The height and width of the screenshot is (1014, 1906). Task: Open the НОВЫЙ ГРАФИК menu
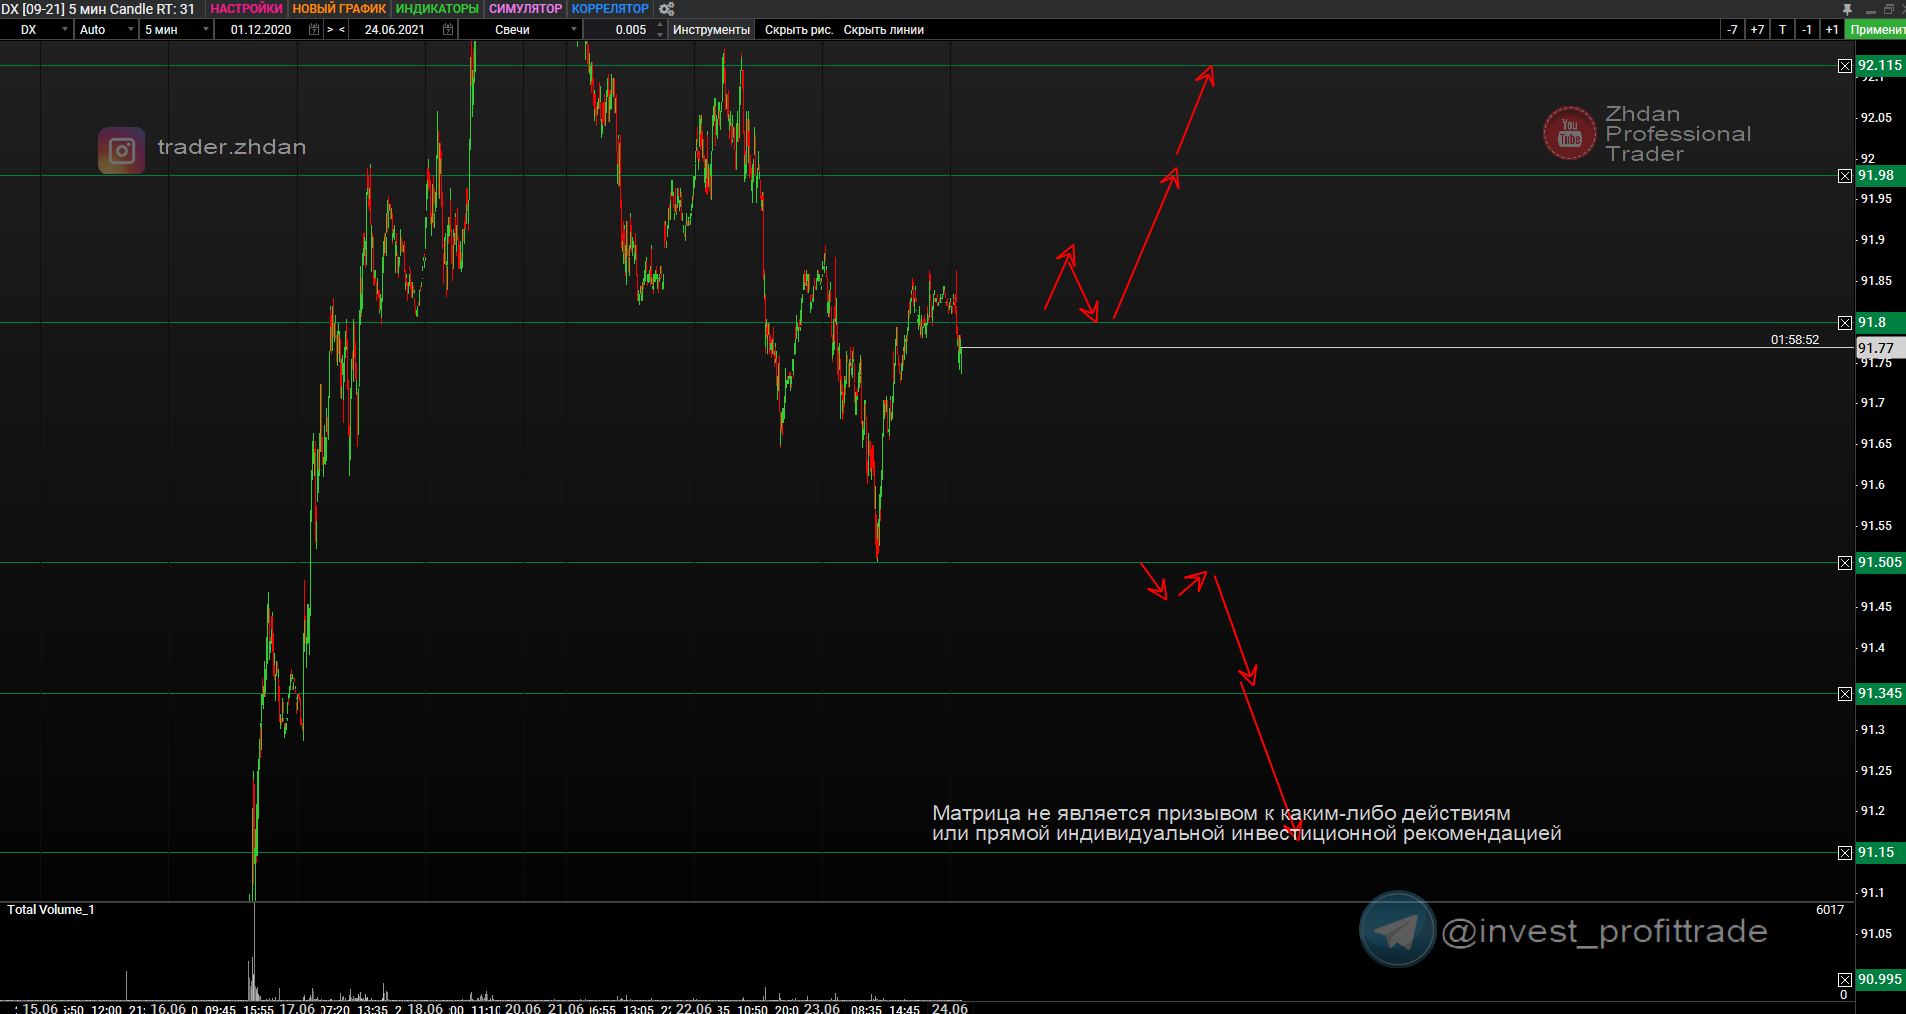point(339,9)
